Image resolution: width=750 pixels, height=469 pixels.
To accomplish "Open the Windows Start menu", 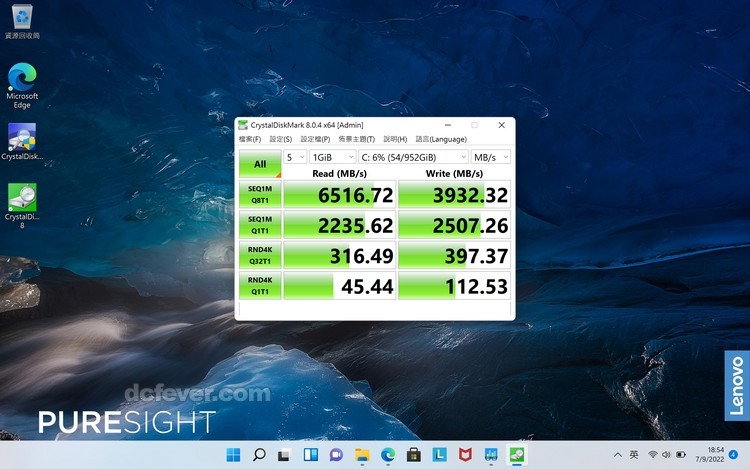I will click(x=233, y=455).
